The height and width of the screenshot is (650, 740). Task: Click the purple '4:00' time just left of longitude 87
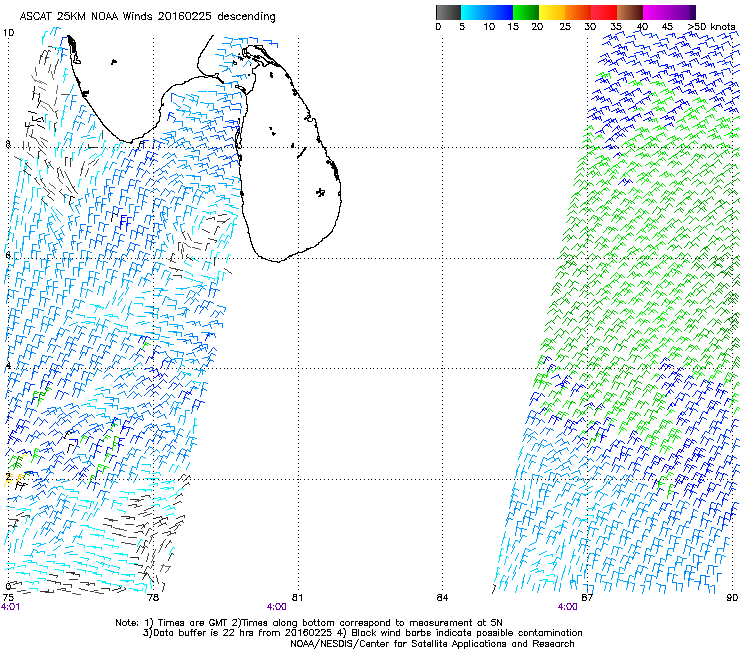pos(567,607)
